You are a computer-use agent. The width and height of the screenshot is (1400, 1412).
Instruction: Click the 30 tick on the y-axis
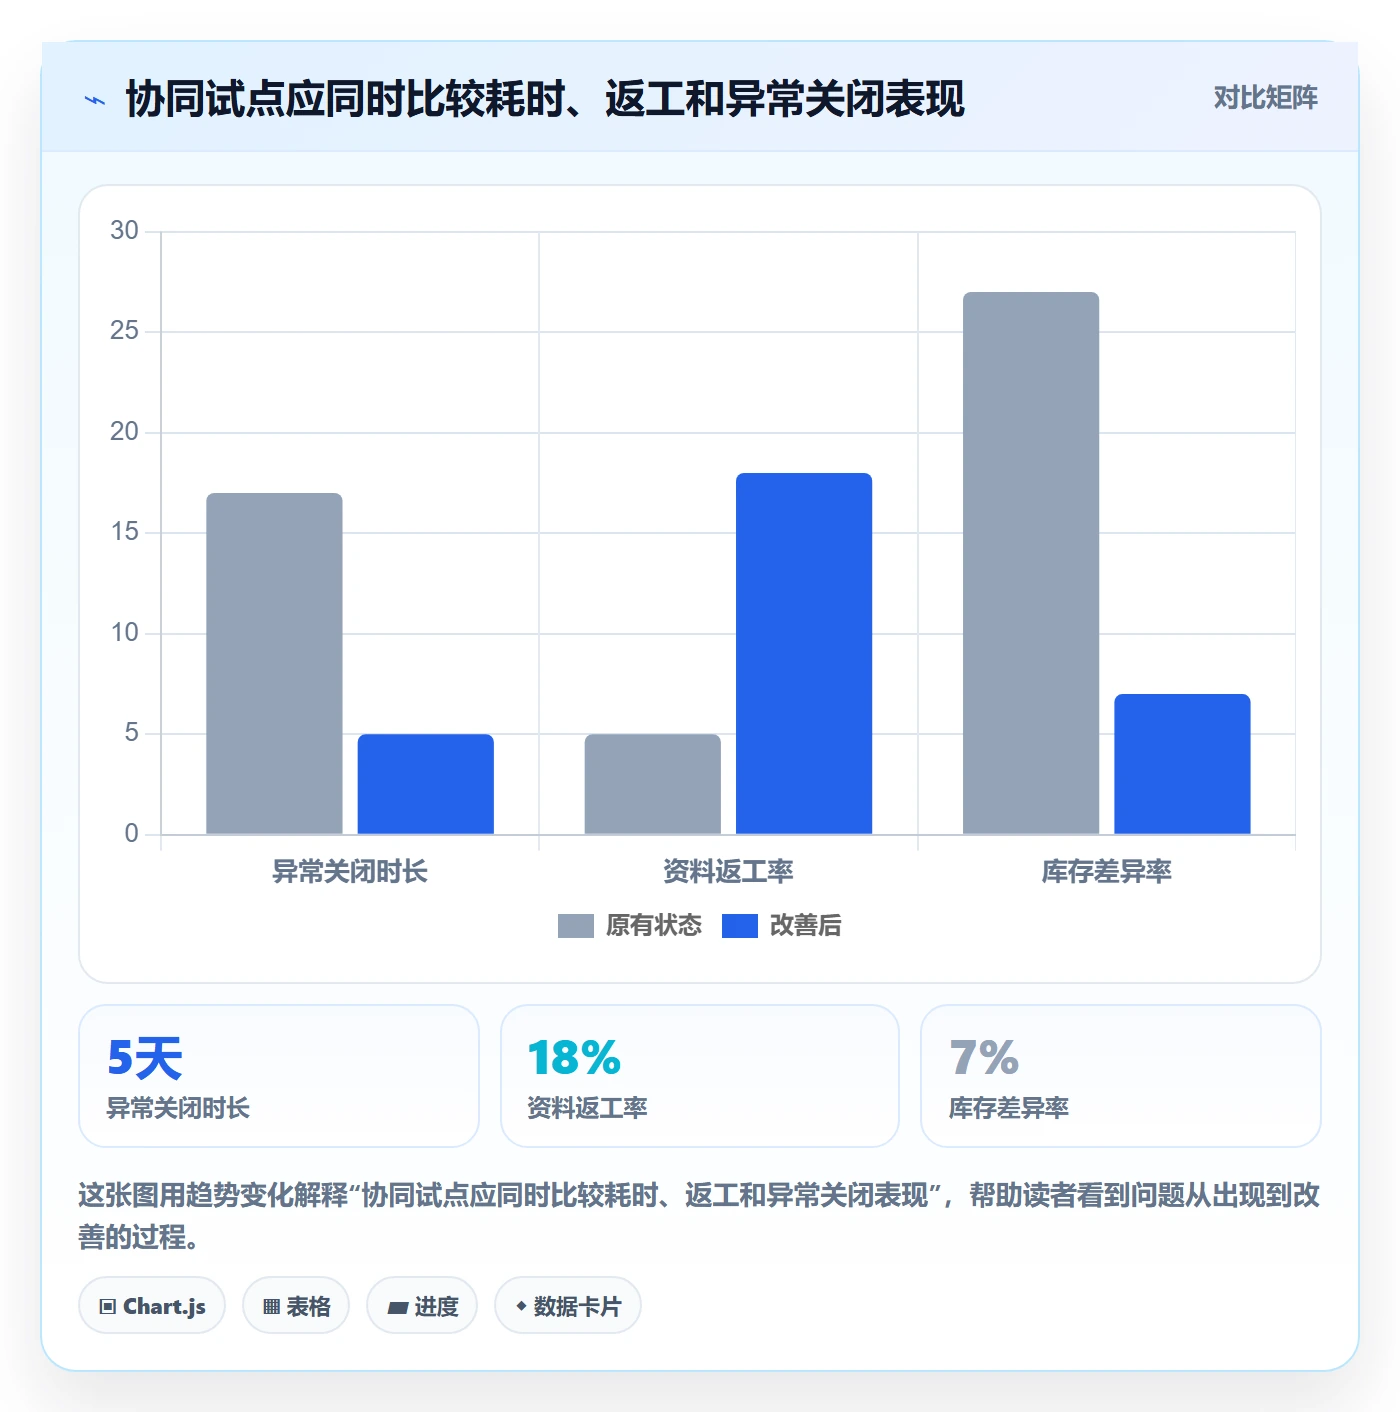[x=125, y=231]
